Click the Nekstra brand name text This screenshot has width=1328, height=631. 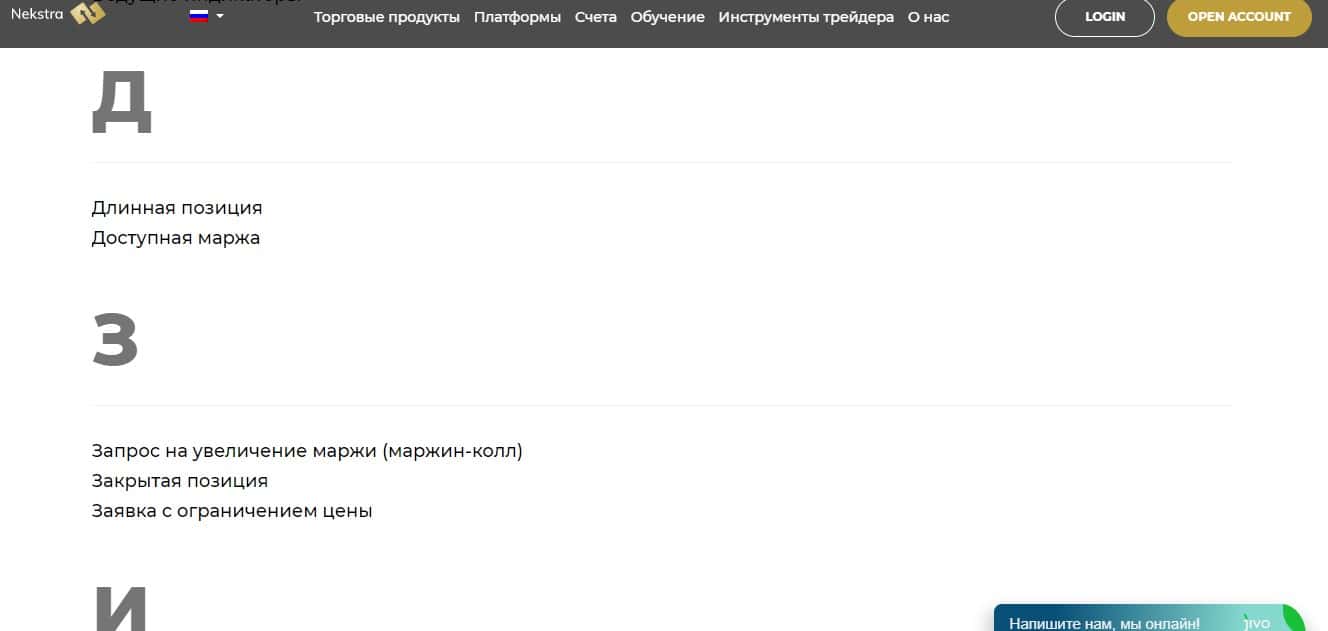[x=36, y=14]
